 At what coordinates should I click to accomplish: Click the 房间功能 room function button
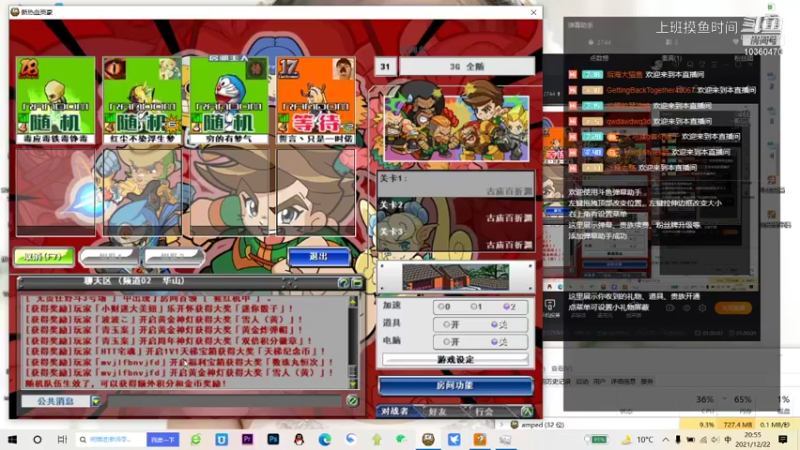[x=455, y=386]
